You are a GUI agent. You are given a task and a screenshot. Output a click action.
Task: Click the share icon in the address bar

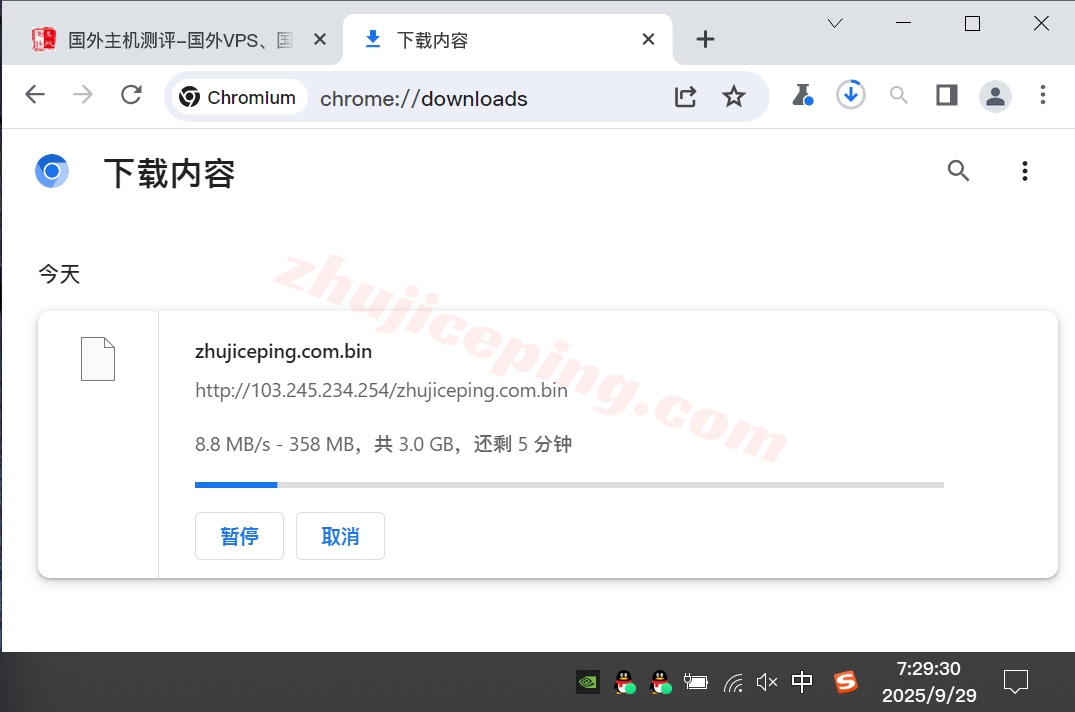[x=685, y=97]
